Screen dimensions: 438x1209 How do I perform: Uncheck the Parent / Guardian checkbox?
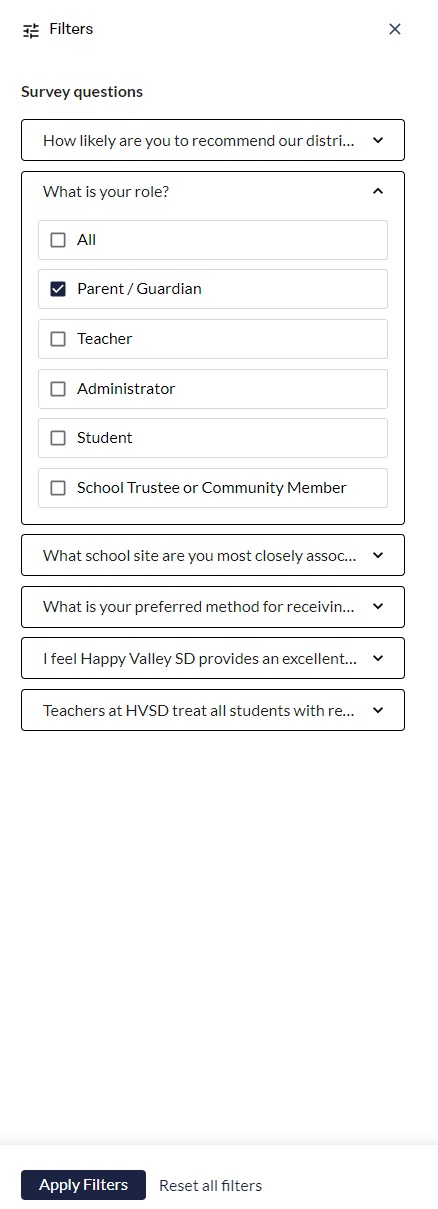tap(58, 289)
